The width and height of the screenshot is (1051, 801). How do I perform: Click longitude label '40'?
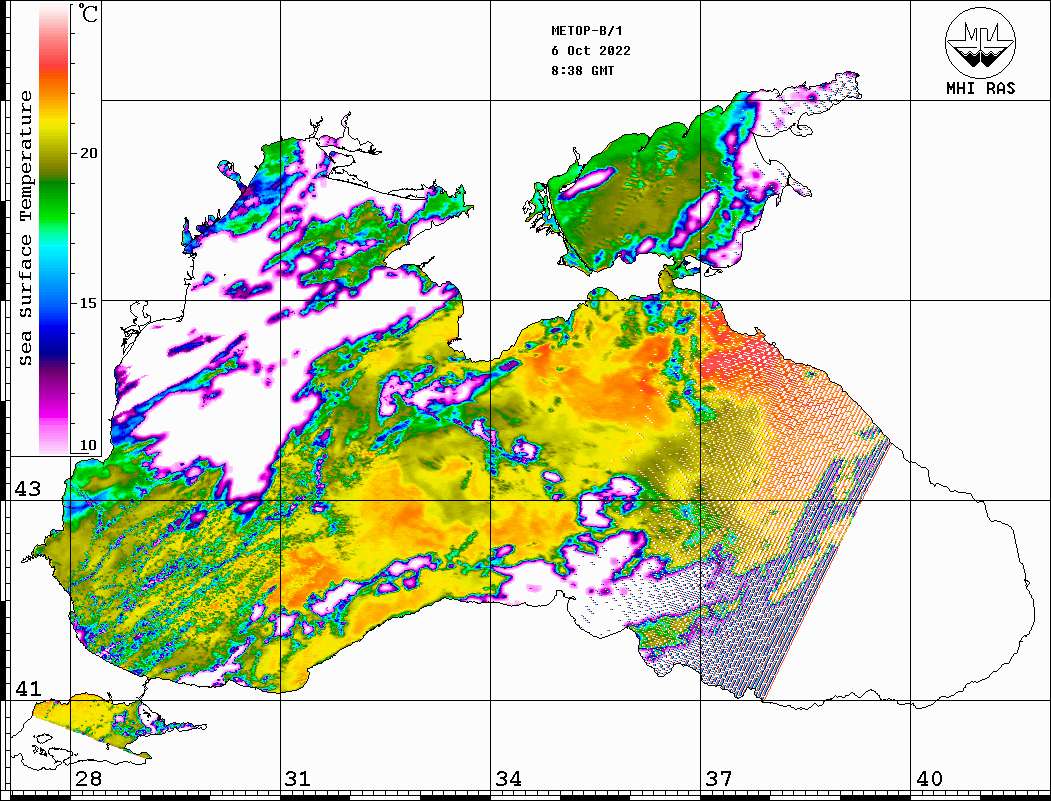click(x=929, y=778)
